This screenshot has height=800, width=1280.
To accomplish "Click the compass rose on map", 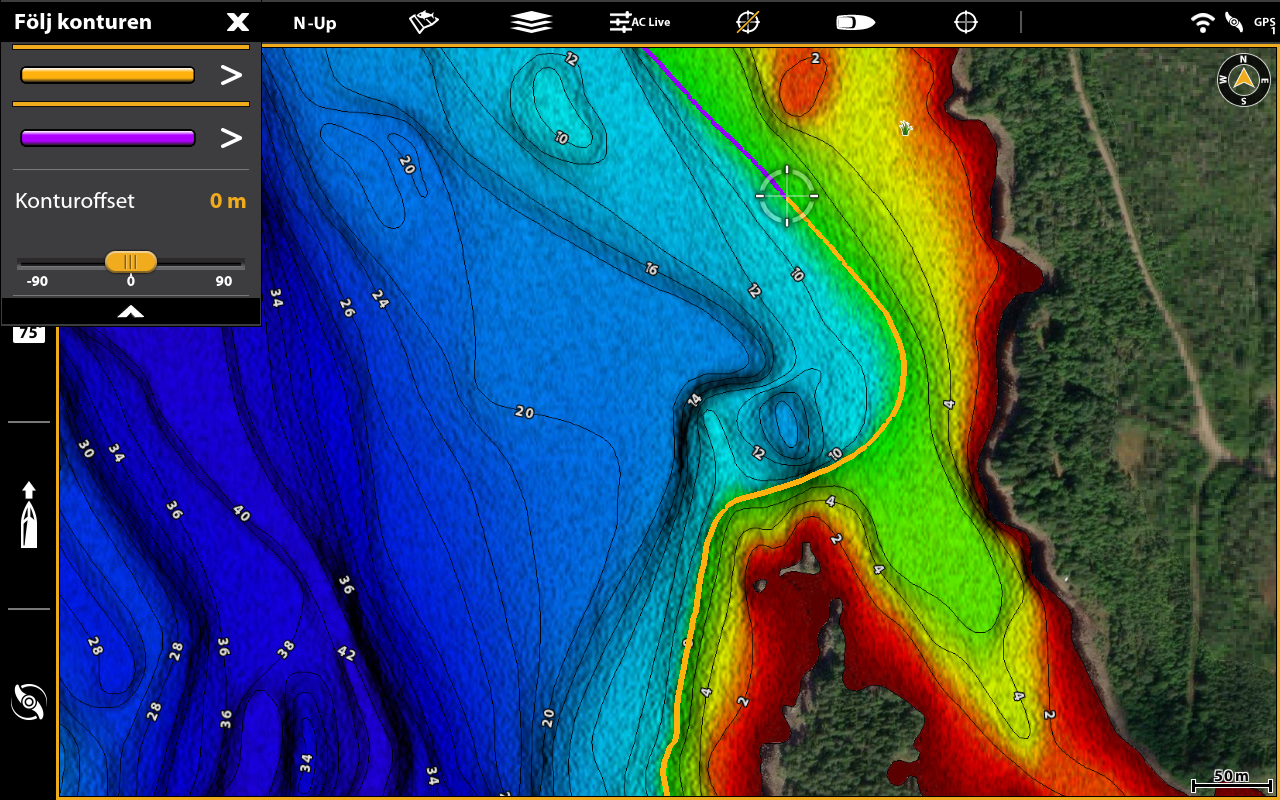I will coord(1243,80).
